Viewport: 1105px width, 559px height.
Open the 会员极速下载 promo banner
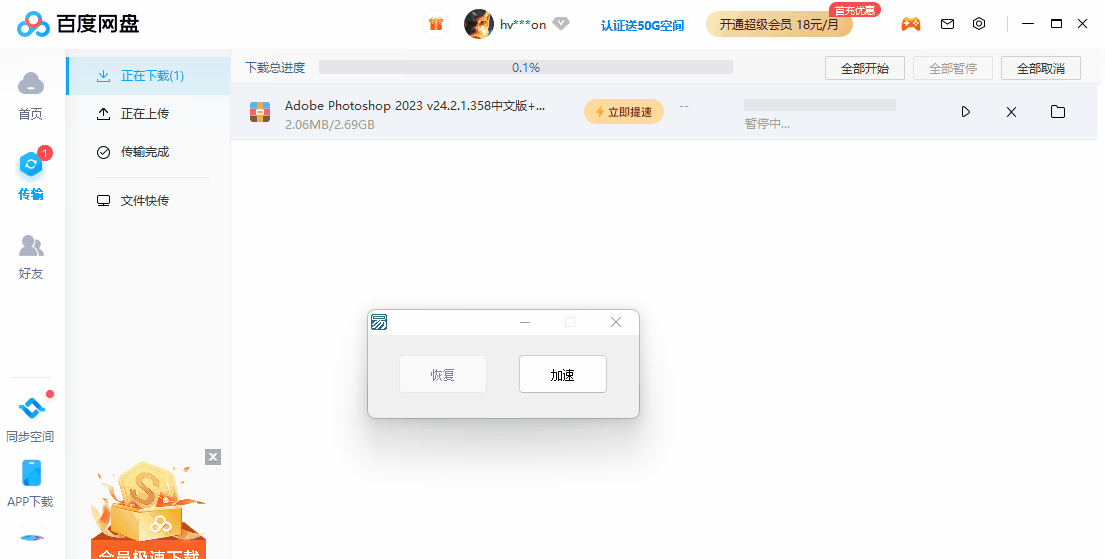tap(148, 510)
